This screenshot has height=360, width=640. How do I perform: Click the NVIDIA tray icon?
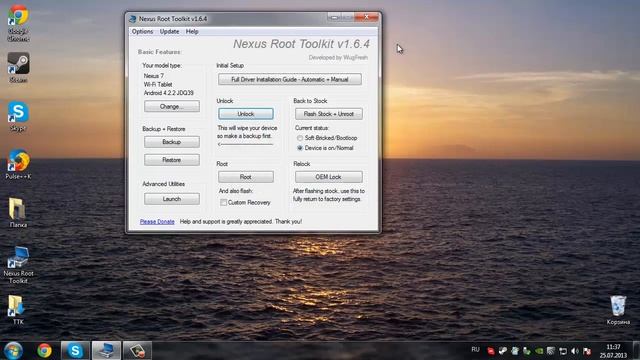(539, 351)
